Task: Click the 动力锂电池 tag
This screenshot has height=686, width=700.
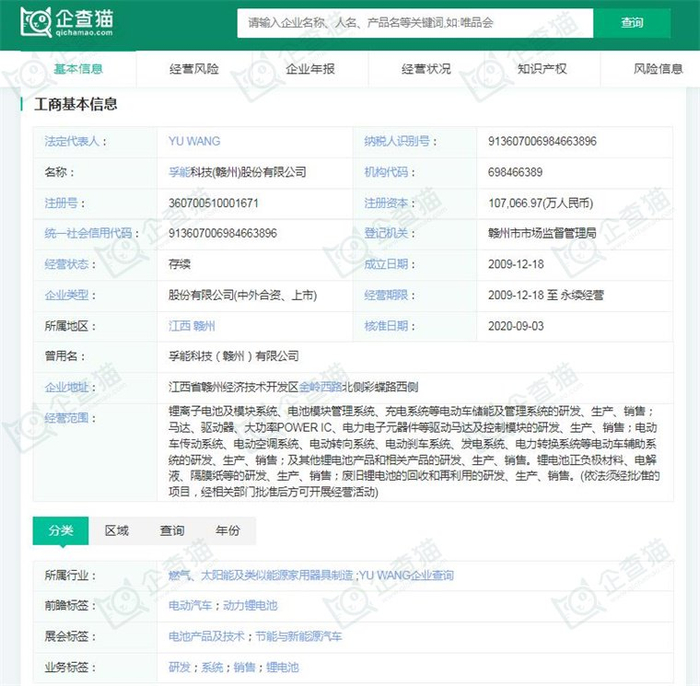Action: 250,606
